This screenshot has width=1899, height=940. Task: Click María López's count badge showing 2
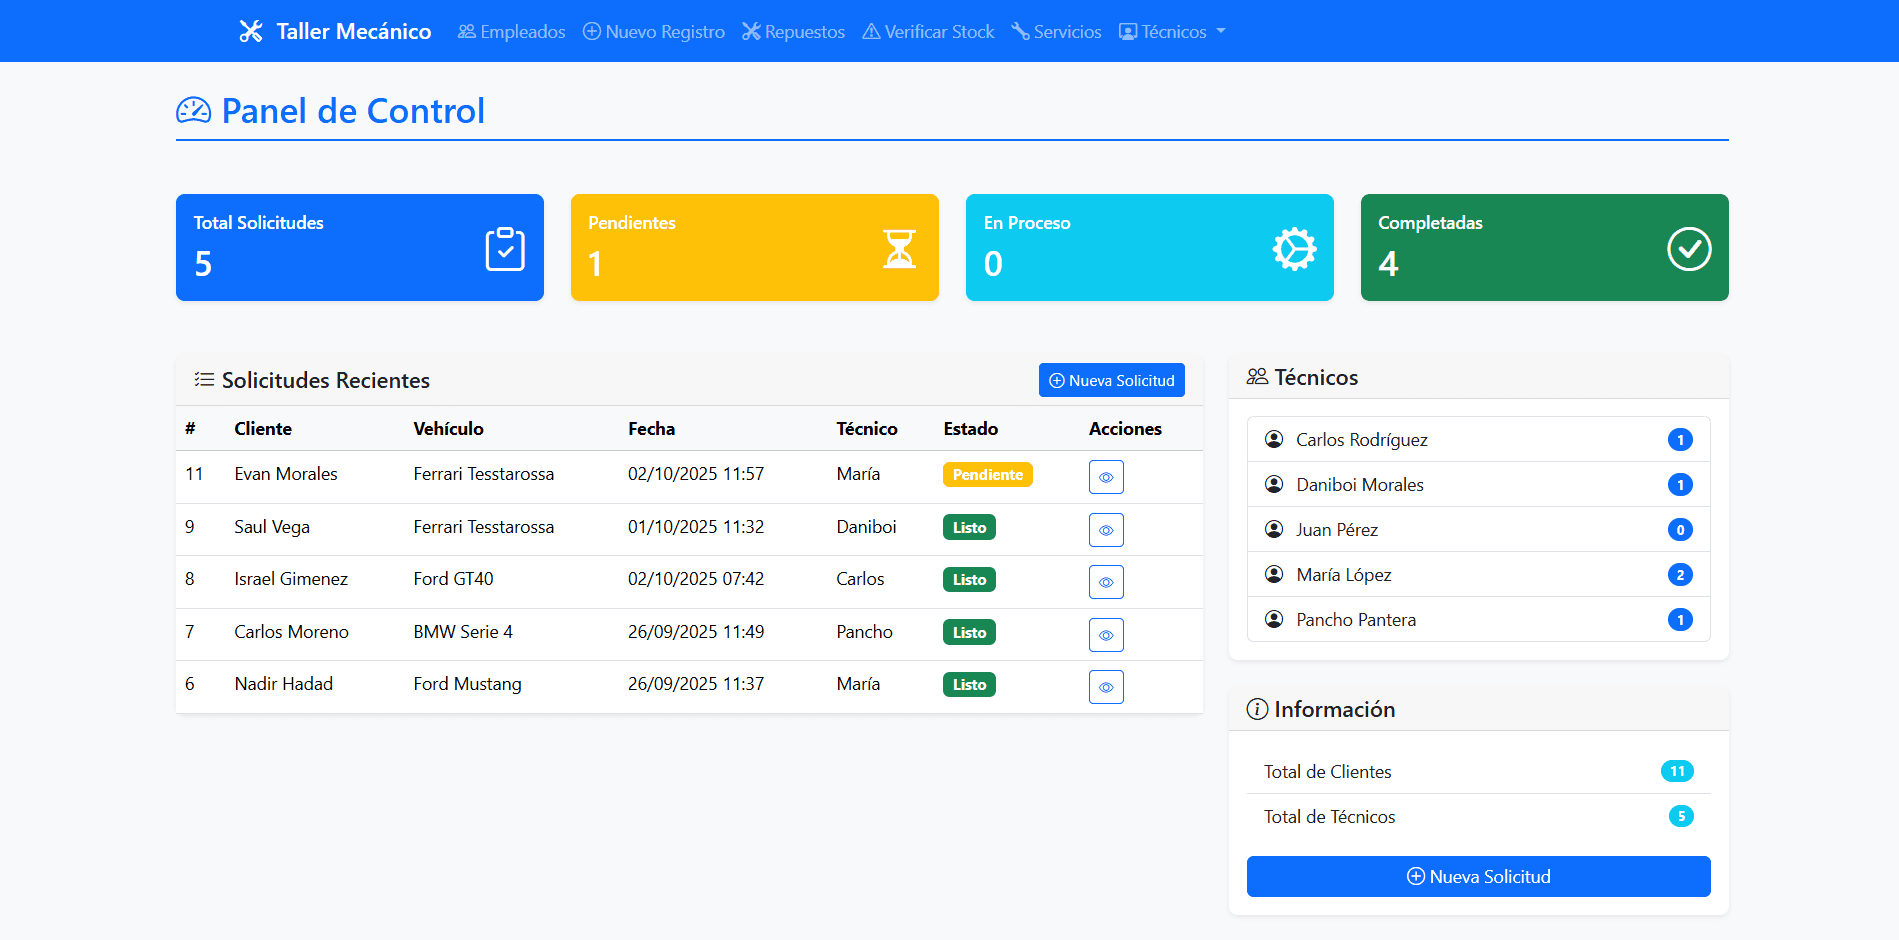[x=1680, y=574]
